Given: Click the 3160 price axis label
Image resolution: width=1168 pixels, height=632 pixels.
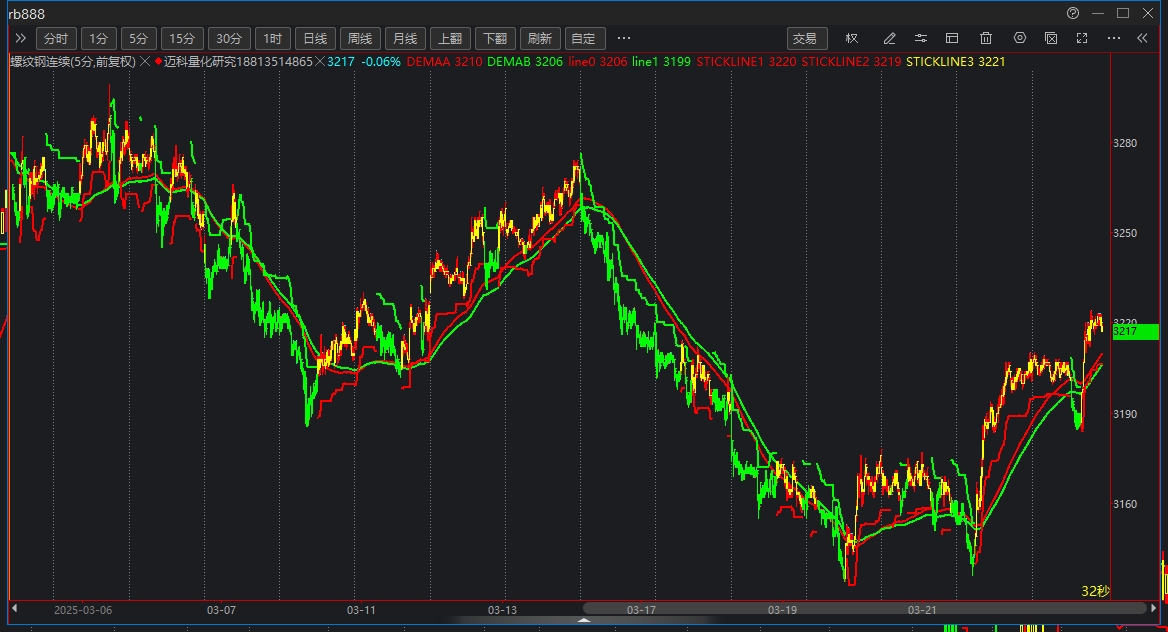Looking at the screenshot, I should click(x=1125, y=505).
